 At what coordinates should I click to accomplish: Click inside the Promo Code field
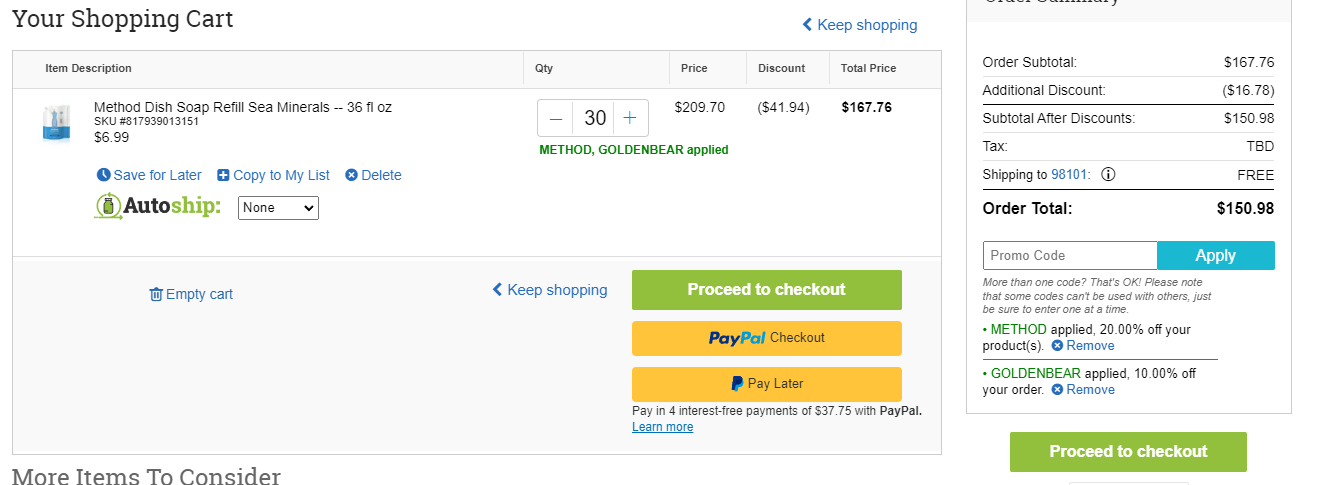click(1070, 255)
